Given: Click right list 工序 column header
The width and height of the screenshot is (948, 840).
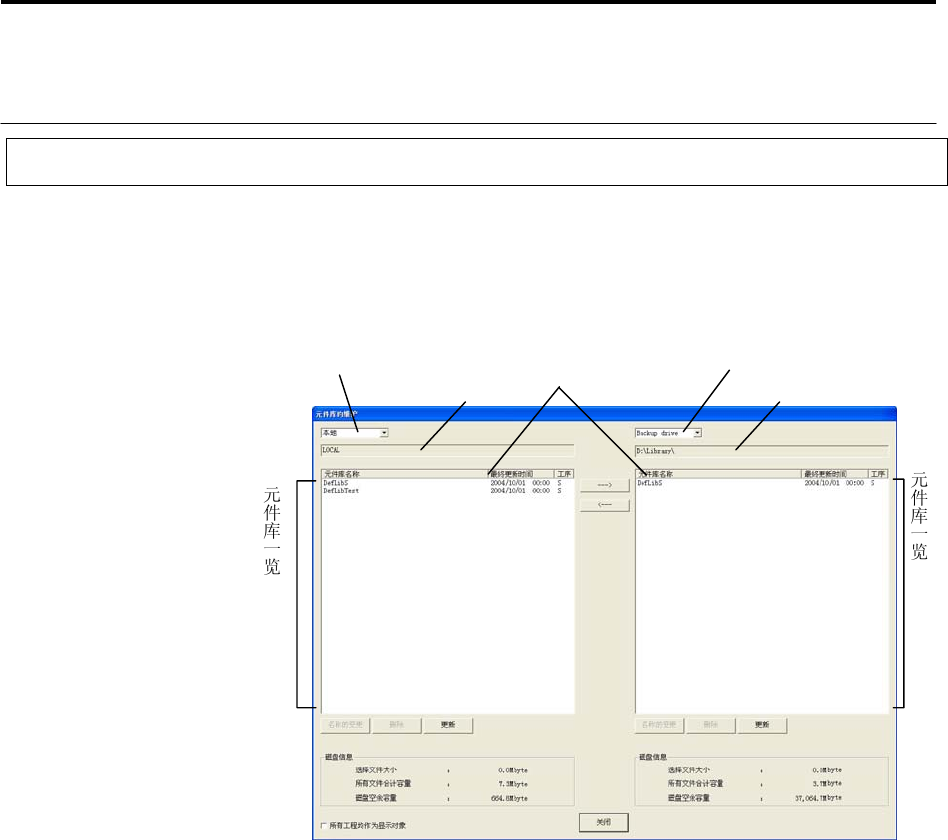Looking at the screenshot, I should tap(878, 474).
